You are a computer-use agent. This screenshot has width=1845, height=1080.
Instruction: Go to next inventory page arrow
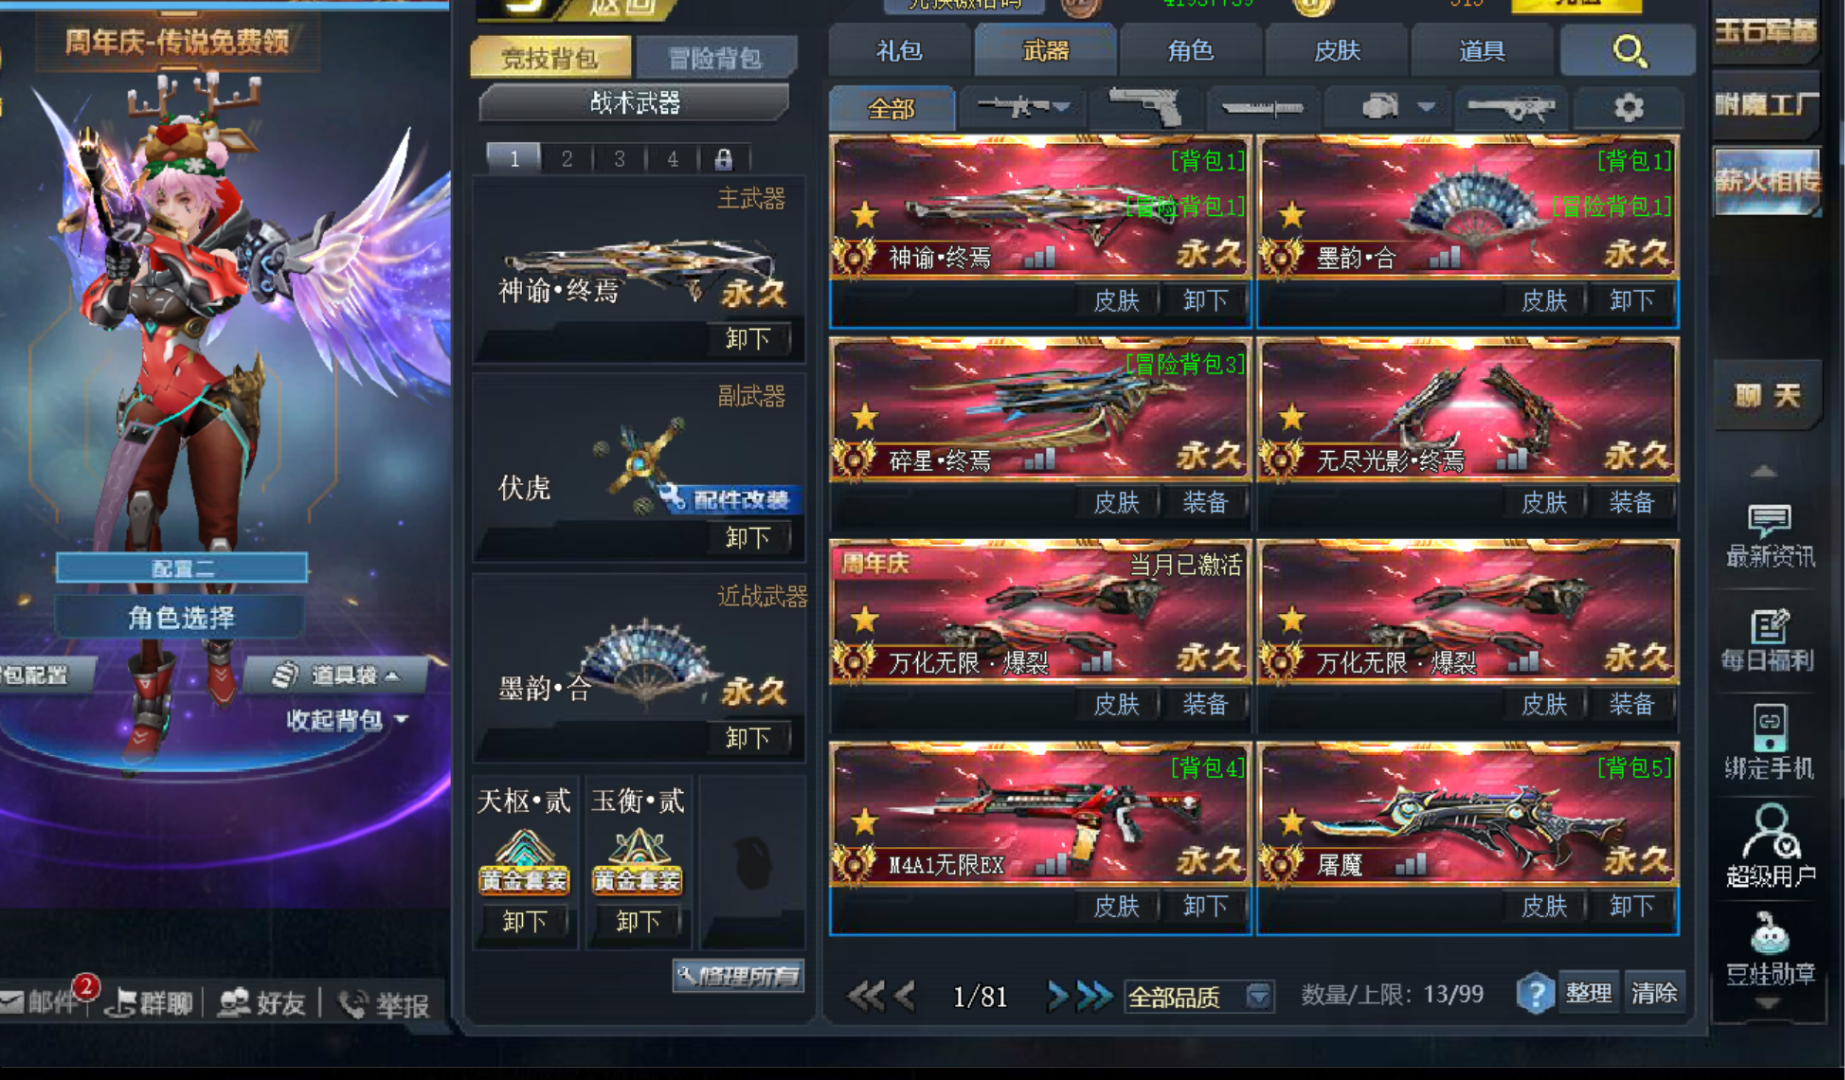[1056, 995]
